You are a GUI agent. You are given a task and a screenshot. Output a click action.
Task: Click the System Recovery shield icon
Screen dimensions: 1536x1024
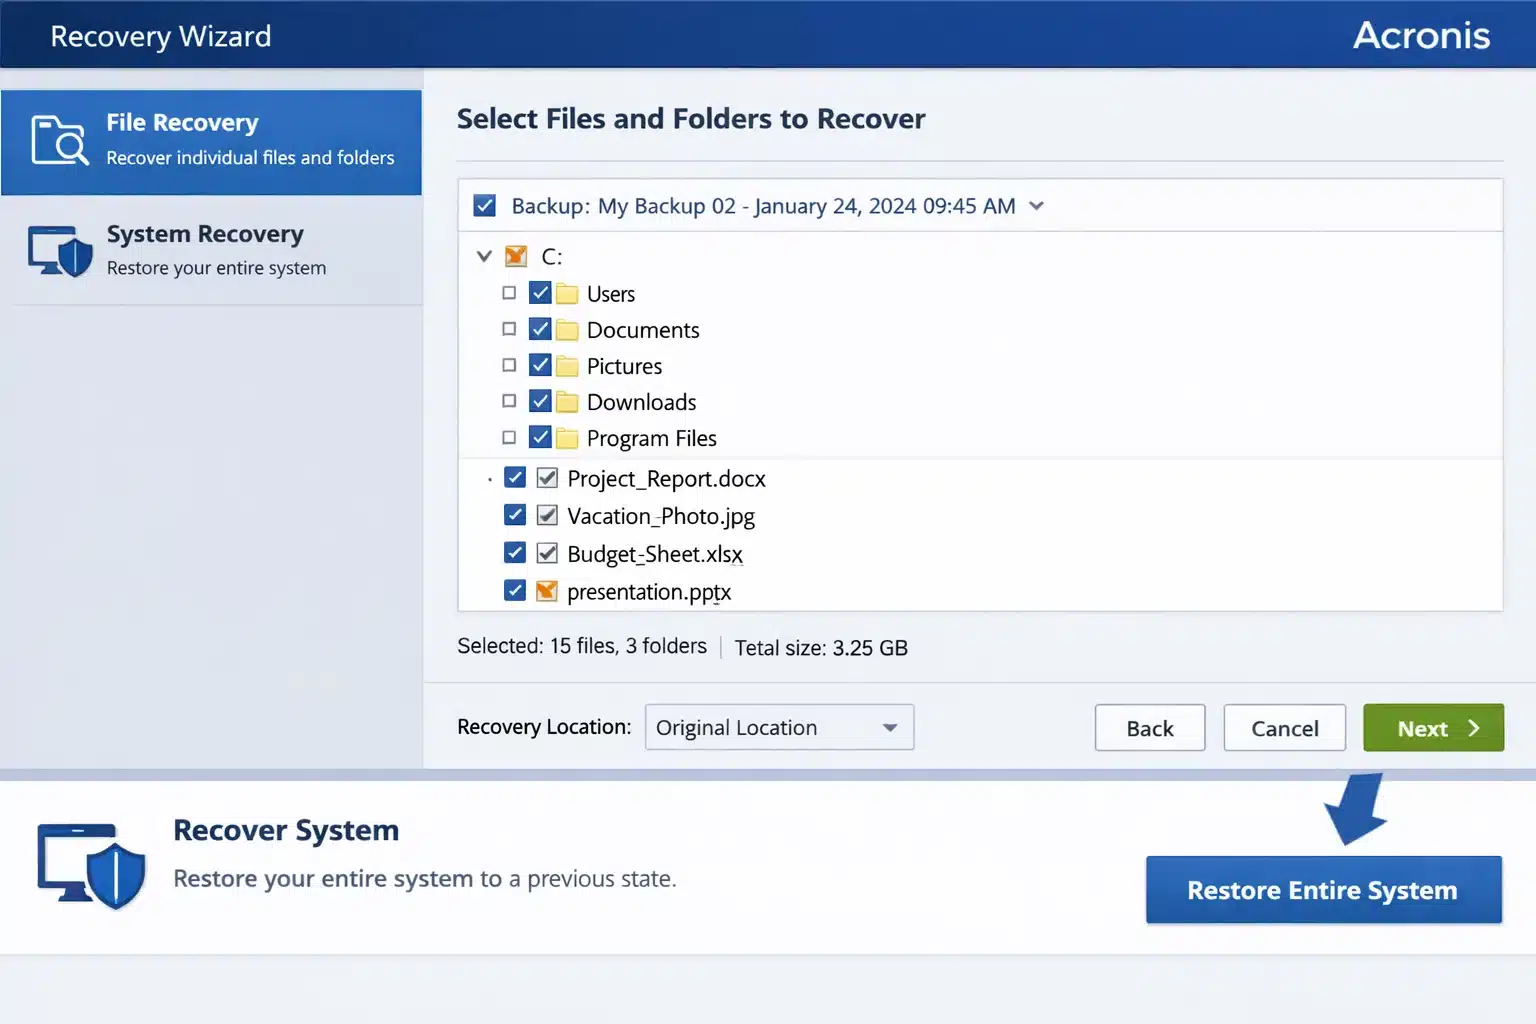[x=58, y=251]
